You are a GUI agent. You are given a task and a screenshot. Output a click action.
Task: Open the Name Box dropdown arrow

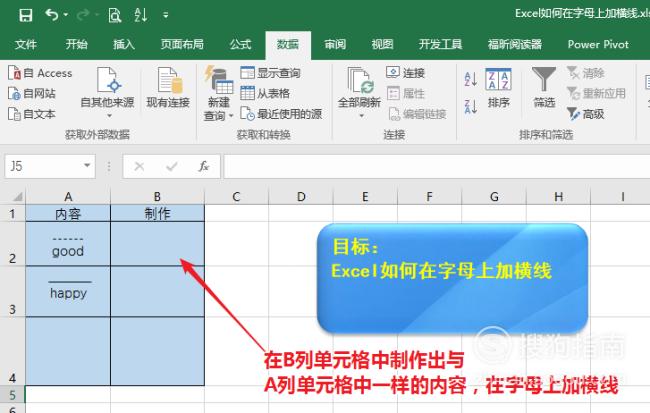87,166
